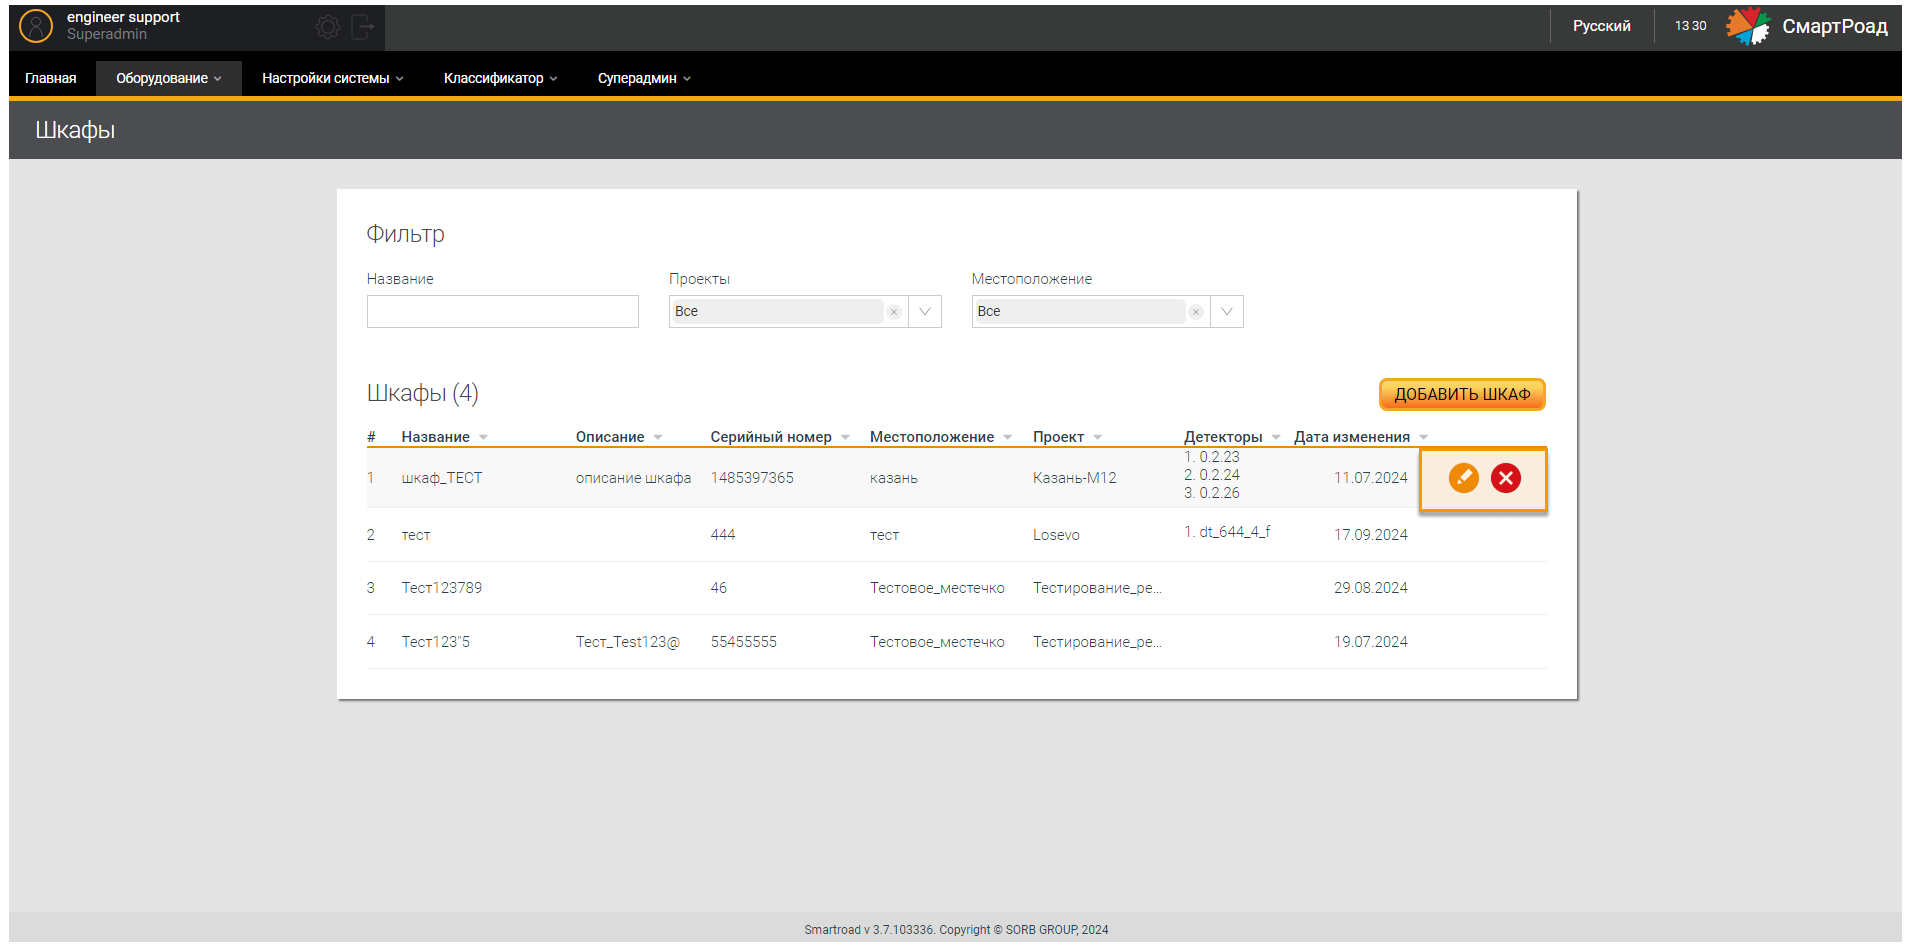Open the Настройки системы menu

[332, 78]
